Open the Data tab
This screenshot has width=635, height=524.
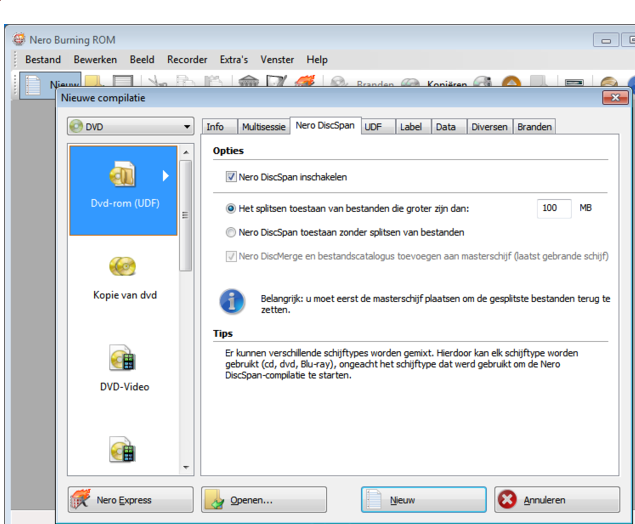click(449, 127)
